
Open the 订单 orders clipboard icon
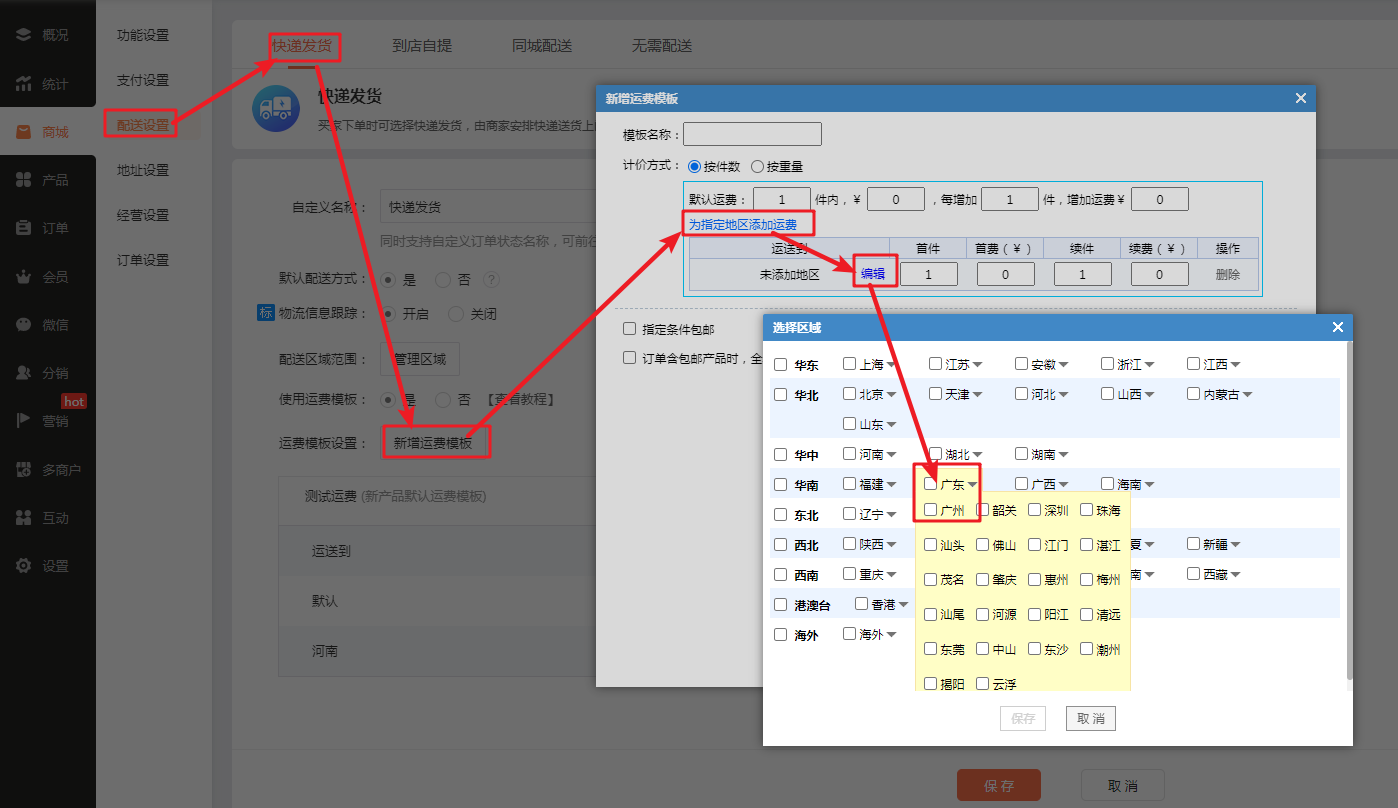[23, 228]
